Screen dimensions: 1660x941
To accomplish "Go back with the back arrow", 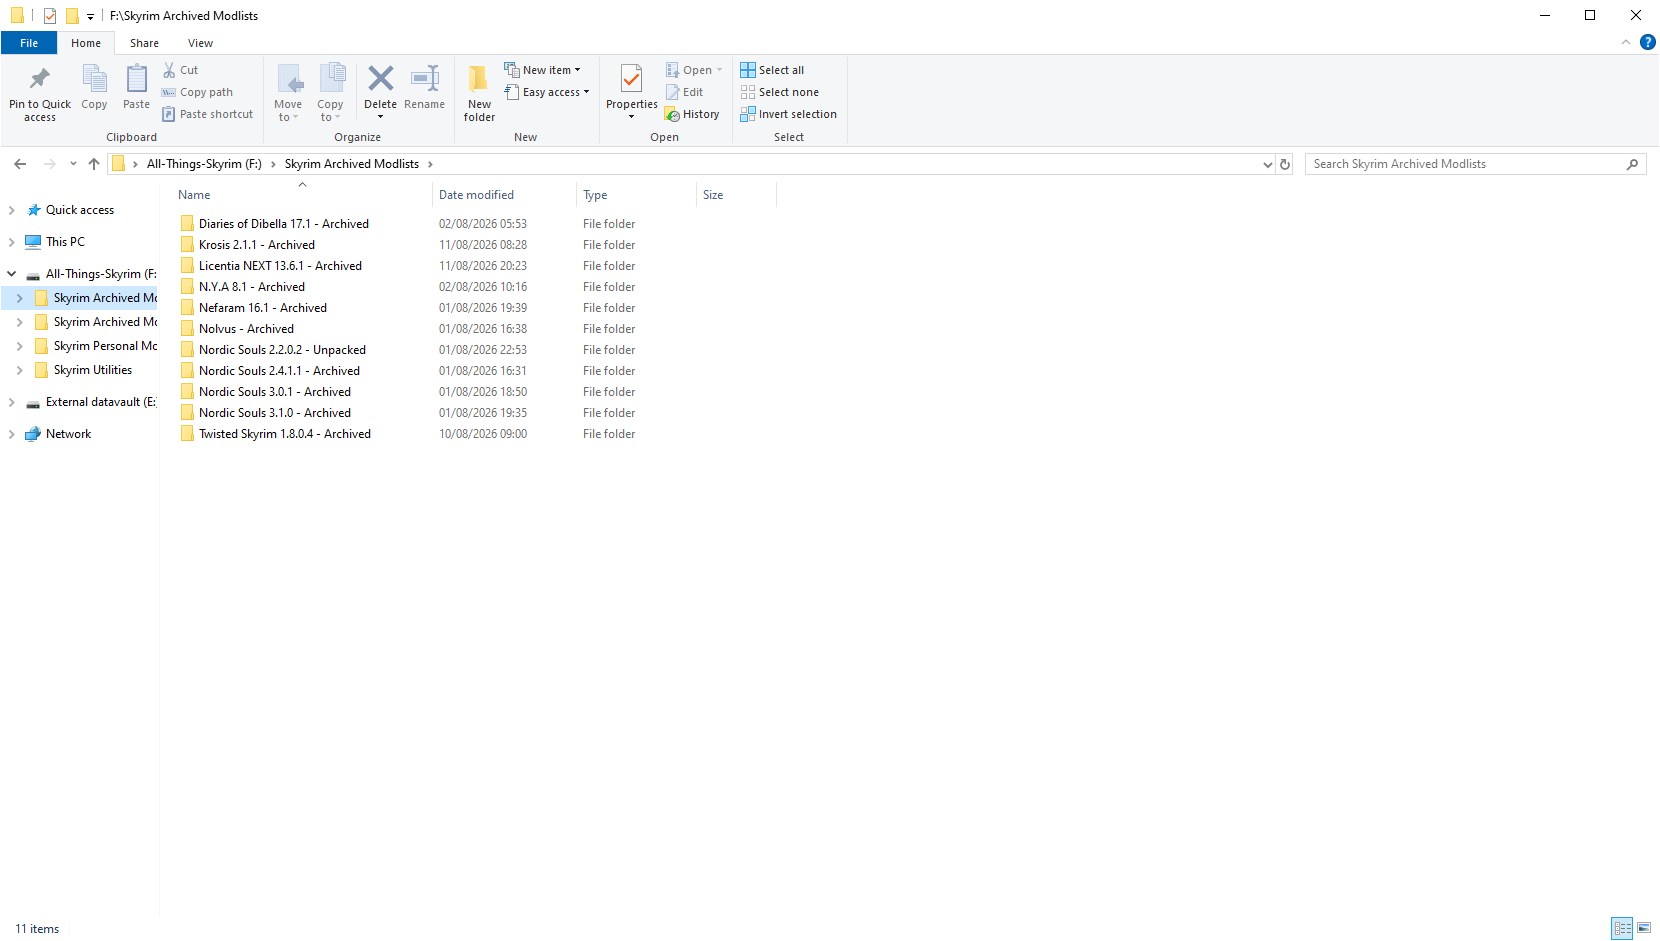I will (x=20, y=164).
